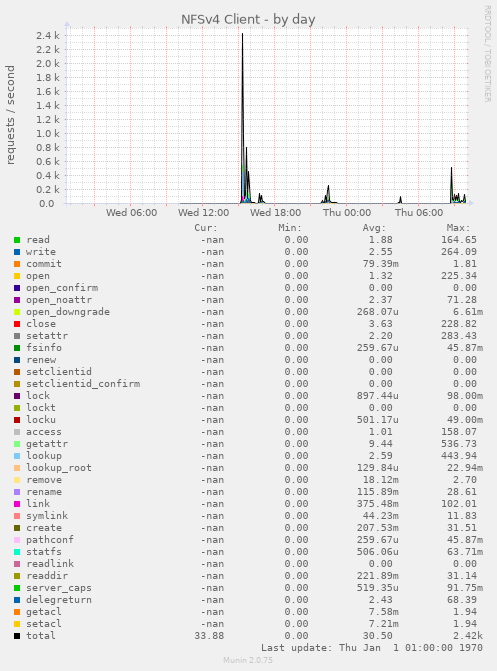
Task: Select the 'server_caps' legend label
Action: [59, 588]
